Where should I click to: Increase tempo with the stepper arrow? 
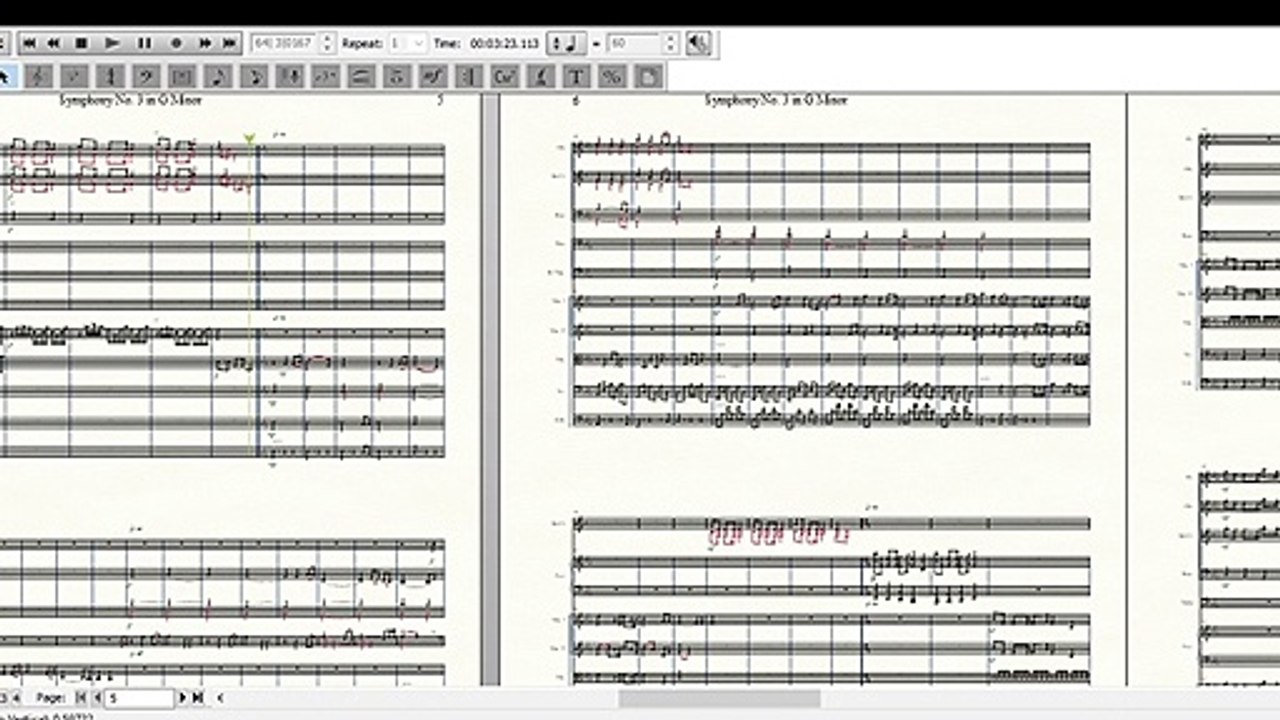point(670,39)
